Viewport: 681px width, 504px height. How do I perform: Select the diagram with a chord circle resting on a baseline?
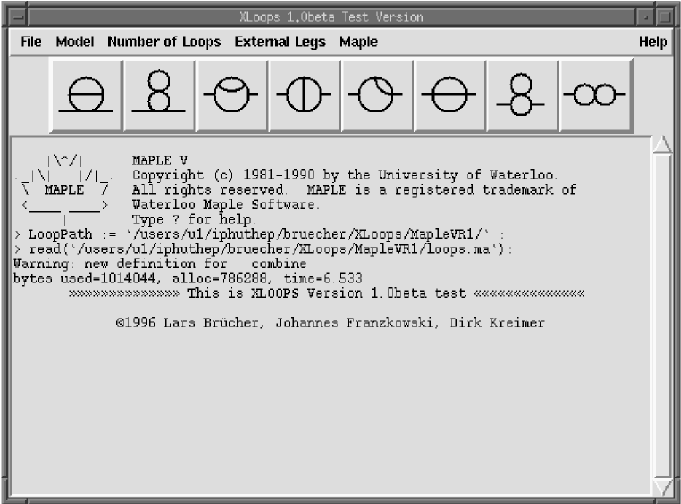coord(86,95)
